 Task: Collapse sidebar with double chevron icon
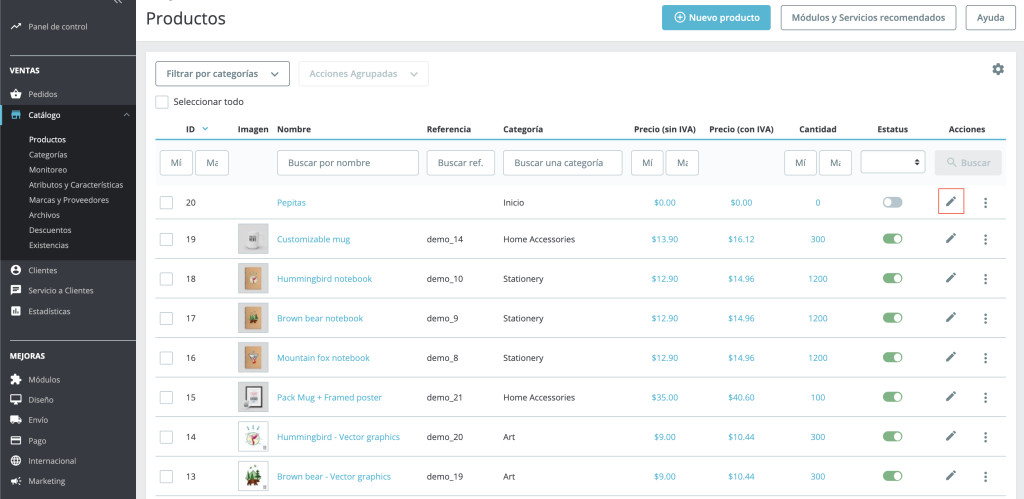click(x=118, y=2)
